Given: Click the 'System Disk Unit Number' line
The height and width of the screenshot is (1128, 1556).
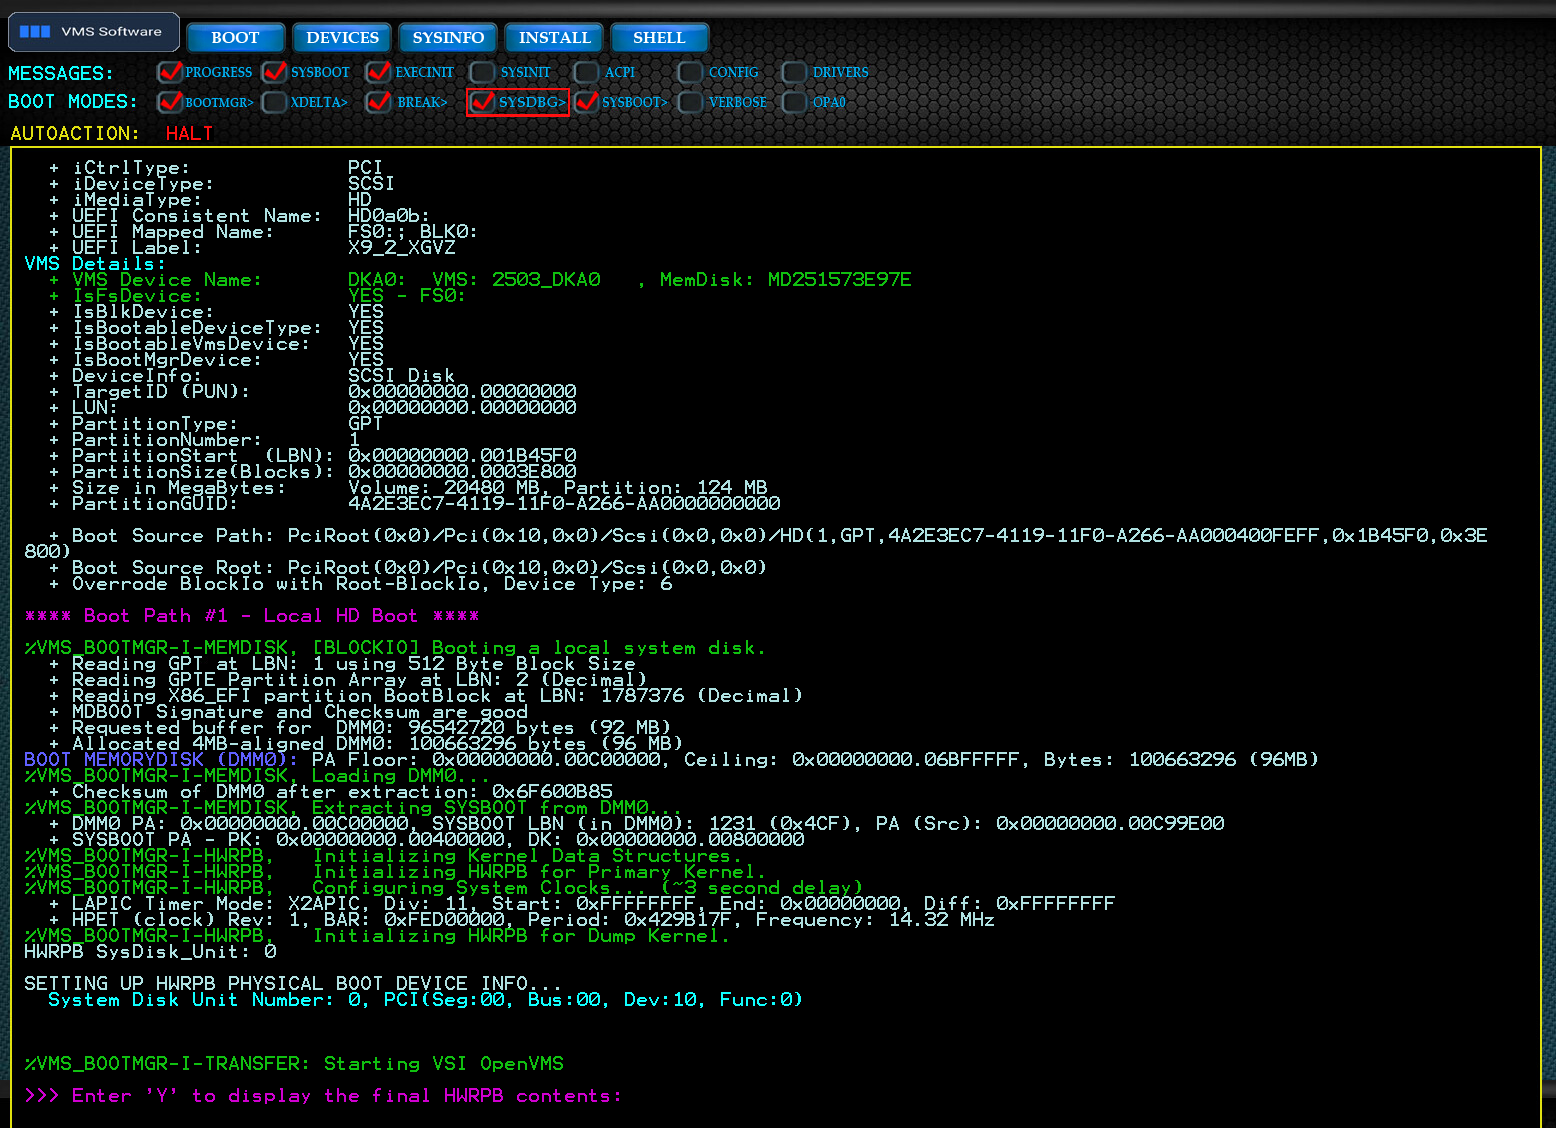Looking at the screenshot, I should 425,1000.
